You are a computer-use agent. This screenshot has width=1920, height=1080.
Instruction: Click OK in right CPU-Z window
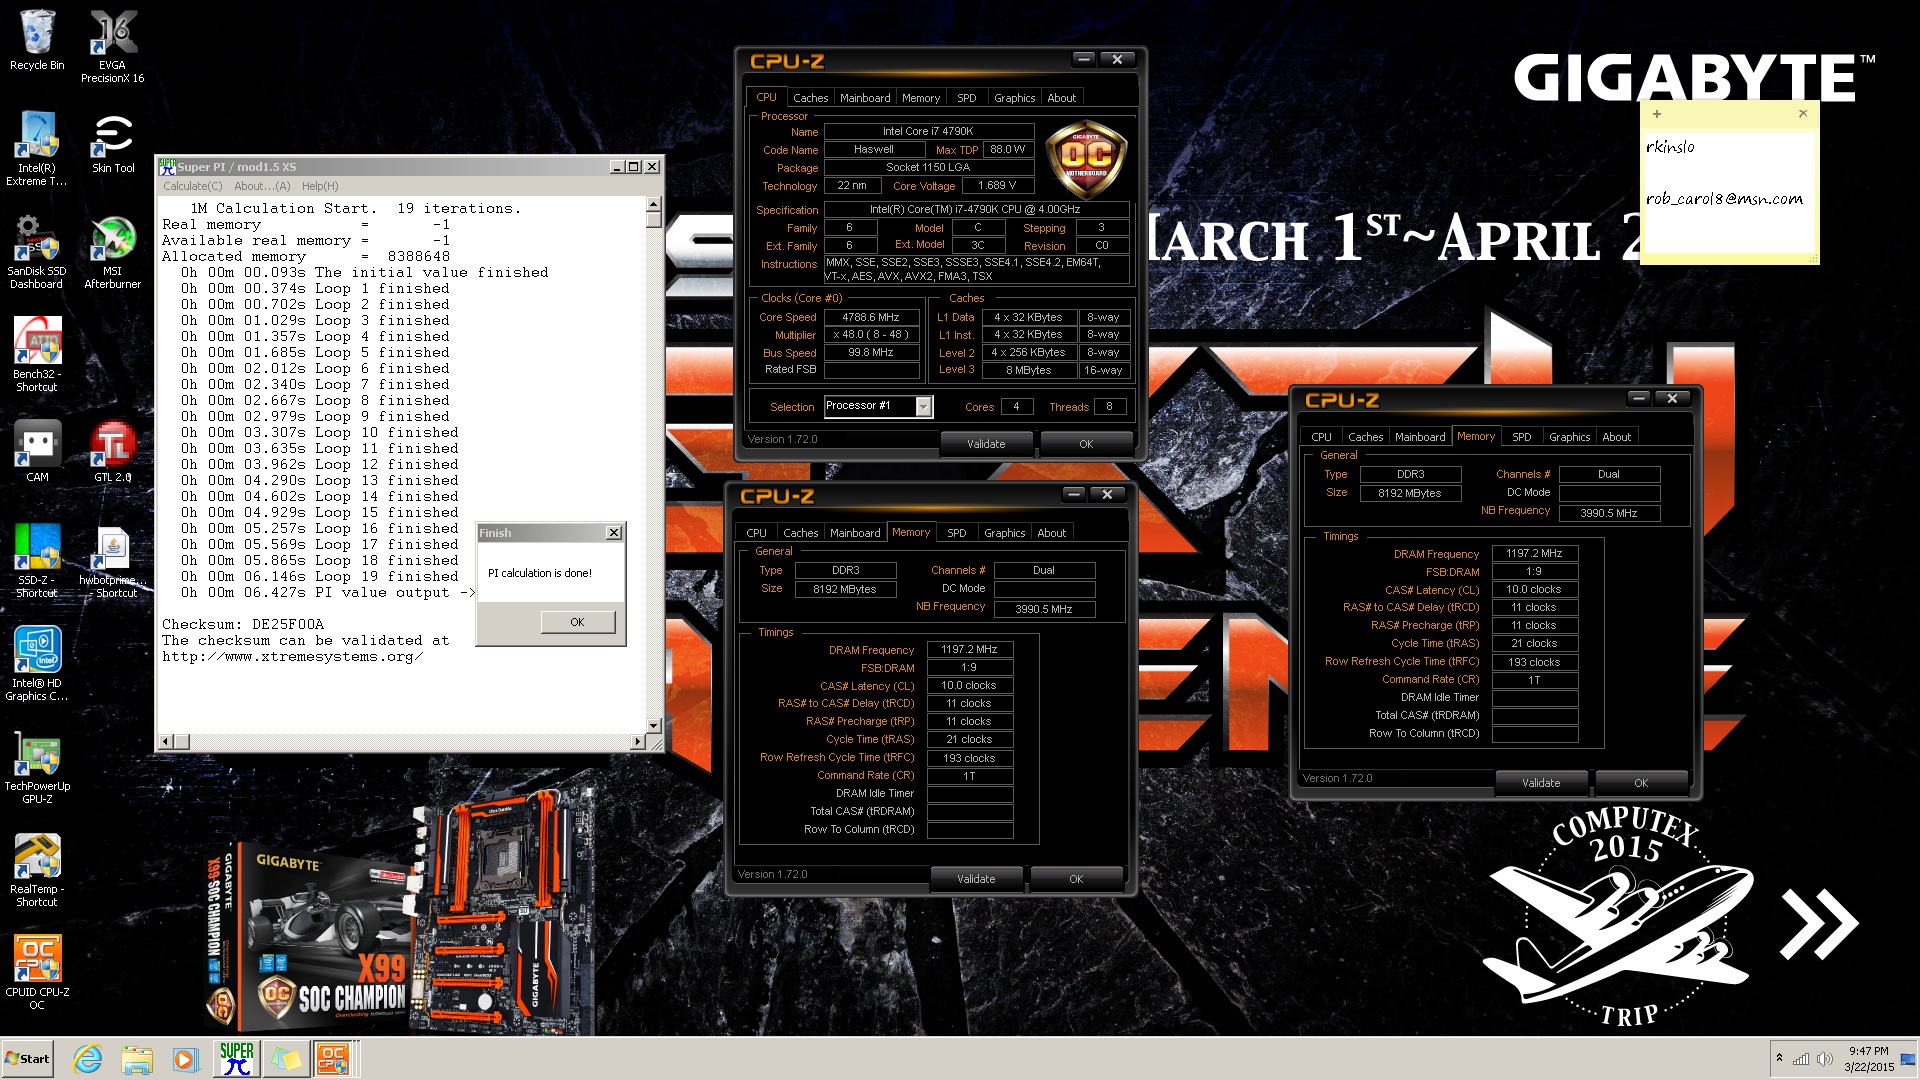(x=1641, y=783)
